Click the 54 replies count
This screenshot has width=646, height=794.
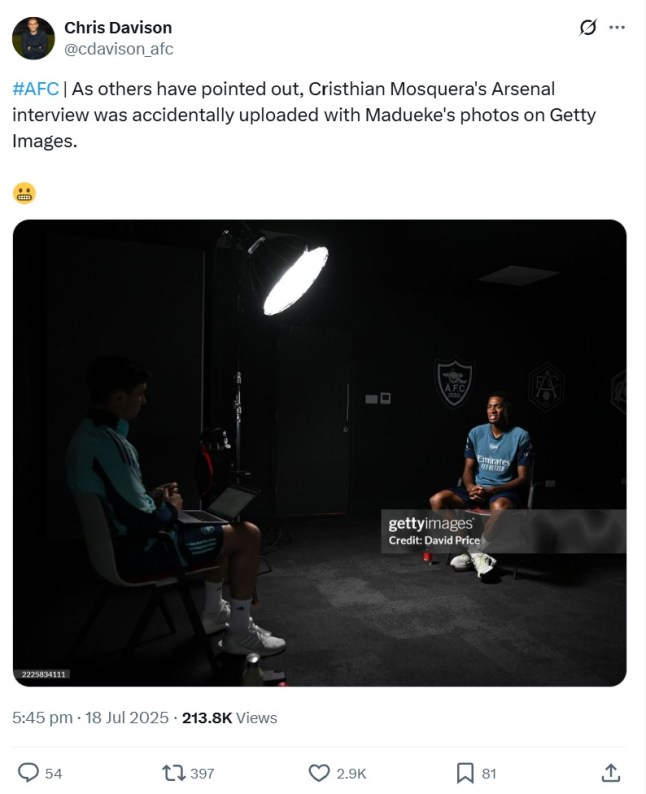54,773
